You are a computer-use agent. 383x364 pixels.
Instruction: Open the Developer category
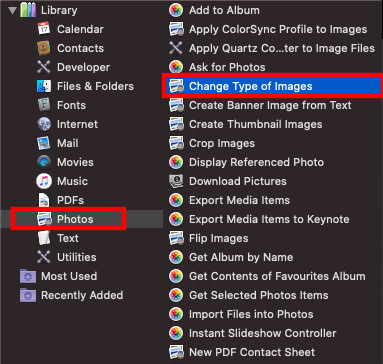click(83, 67)
